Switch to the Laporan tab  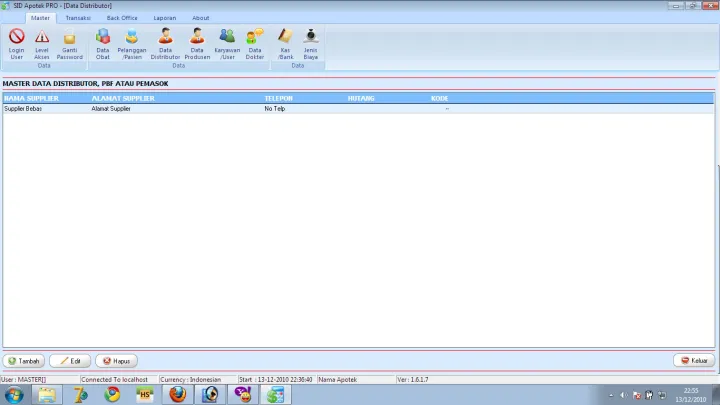(x=165, y=18)
